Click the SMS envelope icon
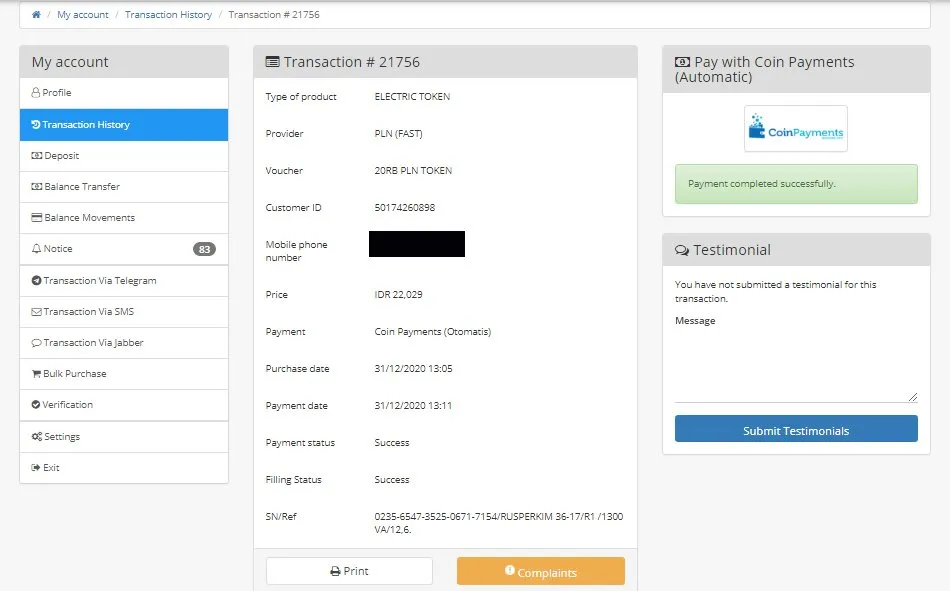 (x=36, y=312)
